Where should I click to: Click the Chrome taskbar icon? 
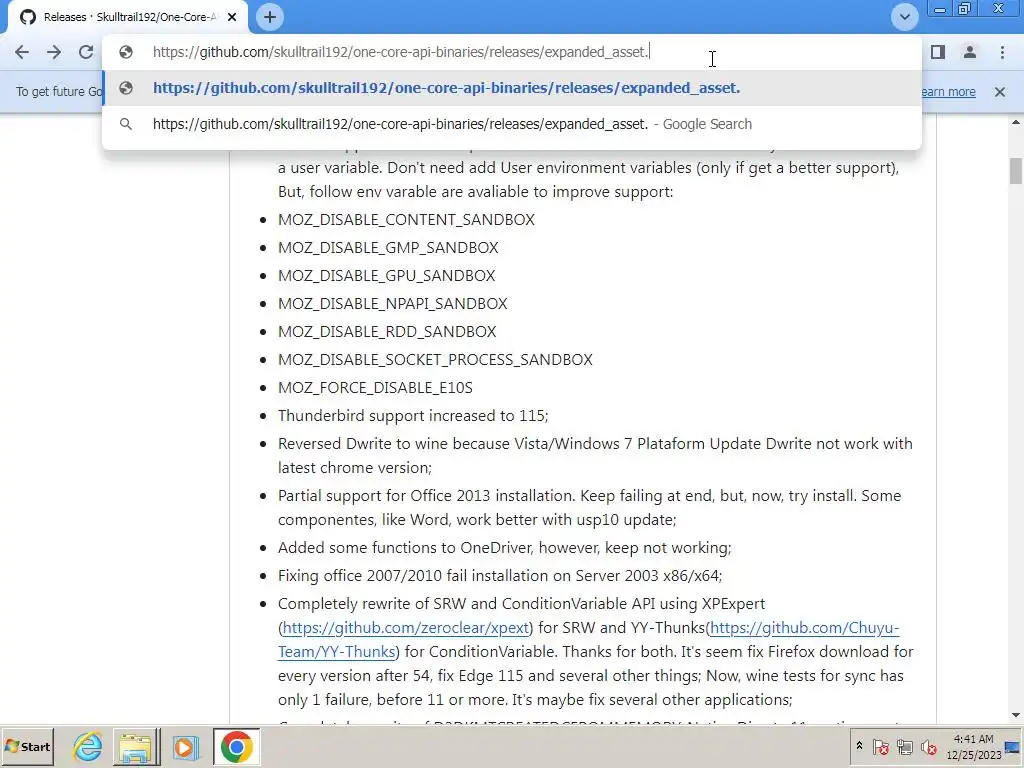(x=236, y=747)
